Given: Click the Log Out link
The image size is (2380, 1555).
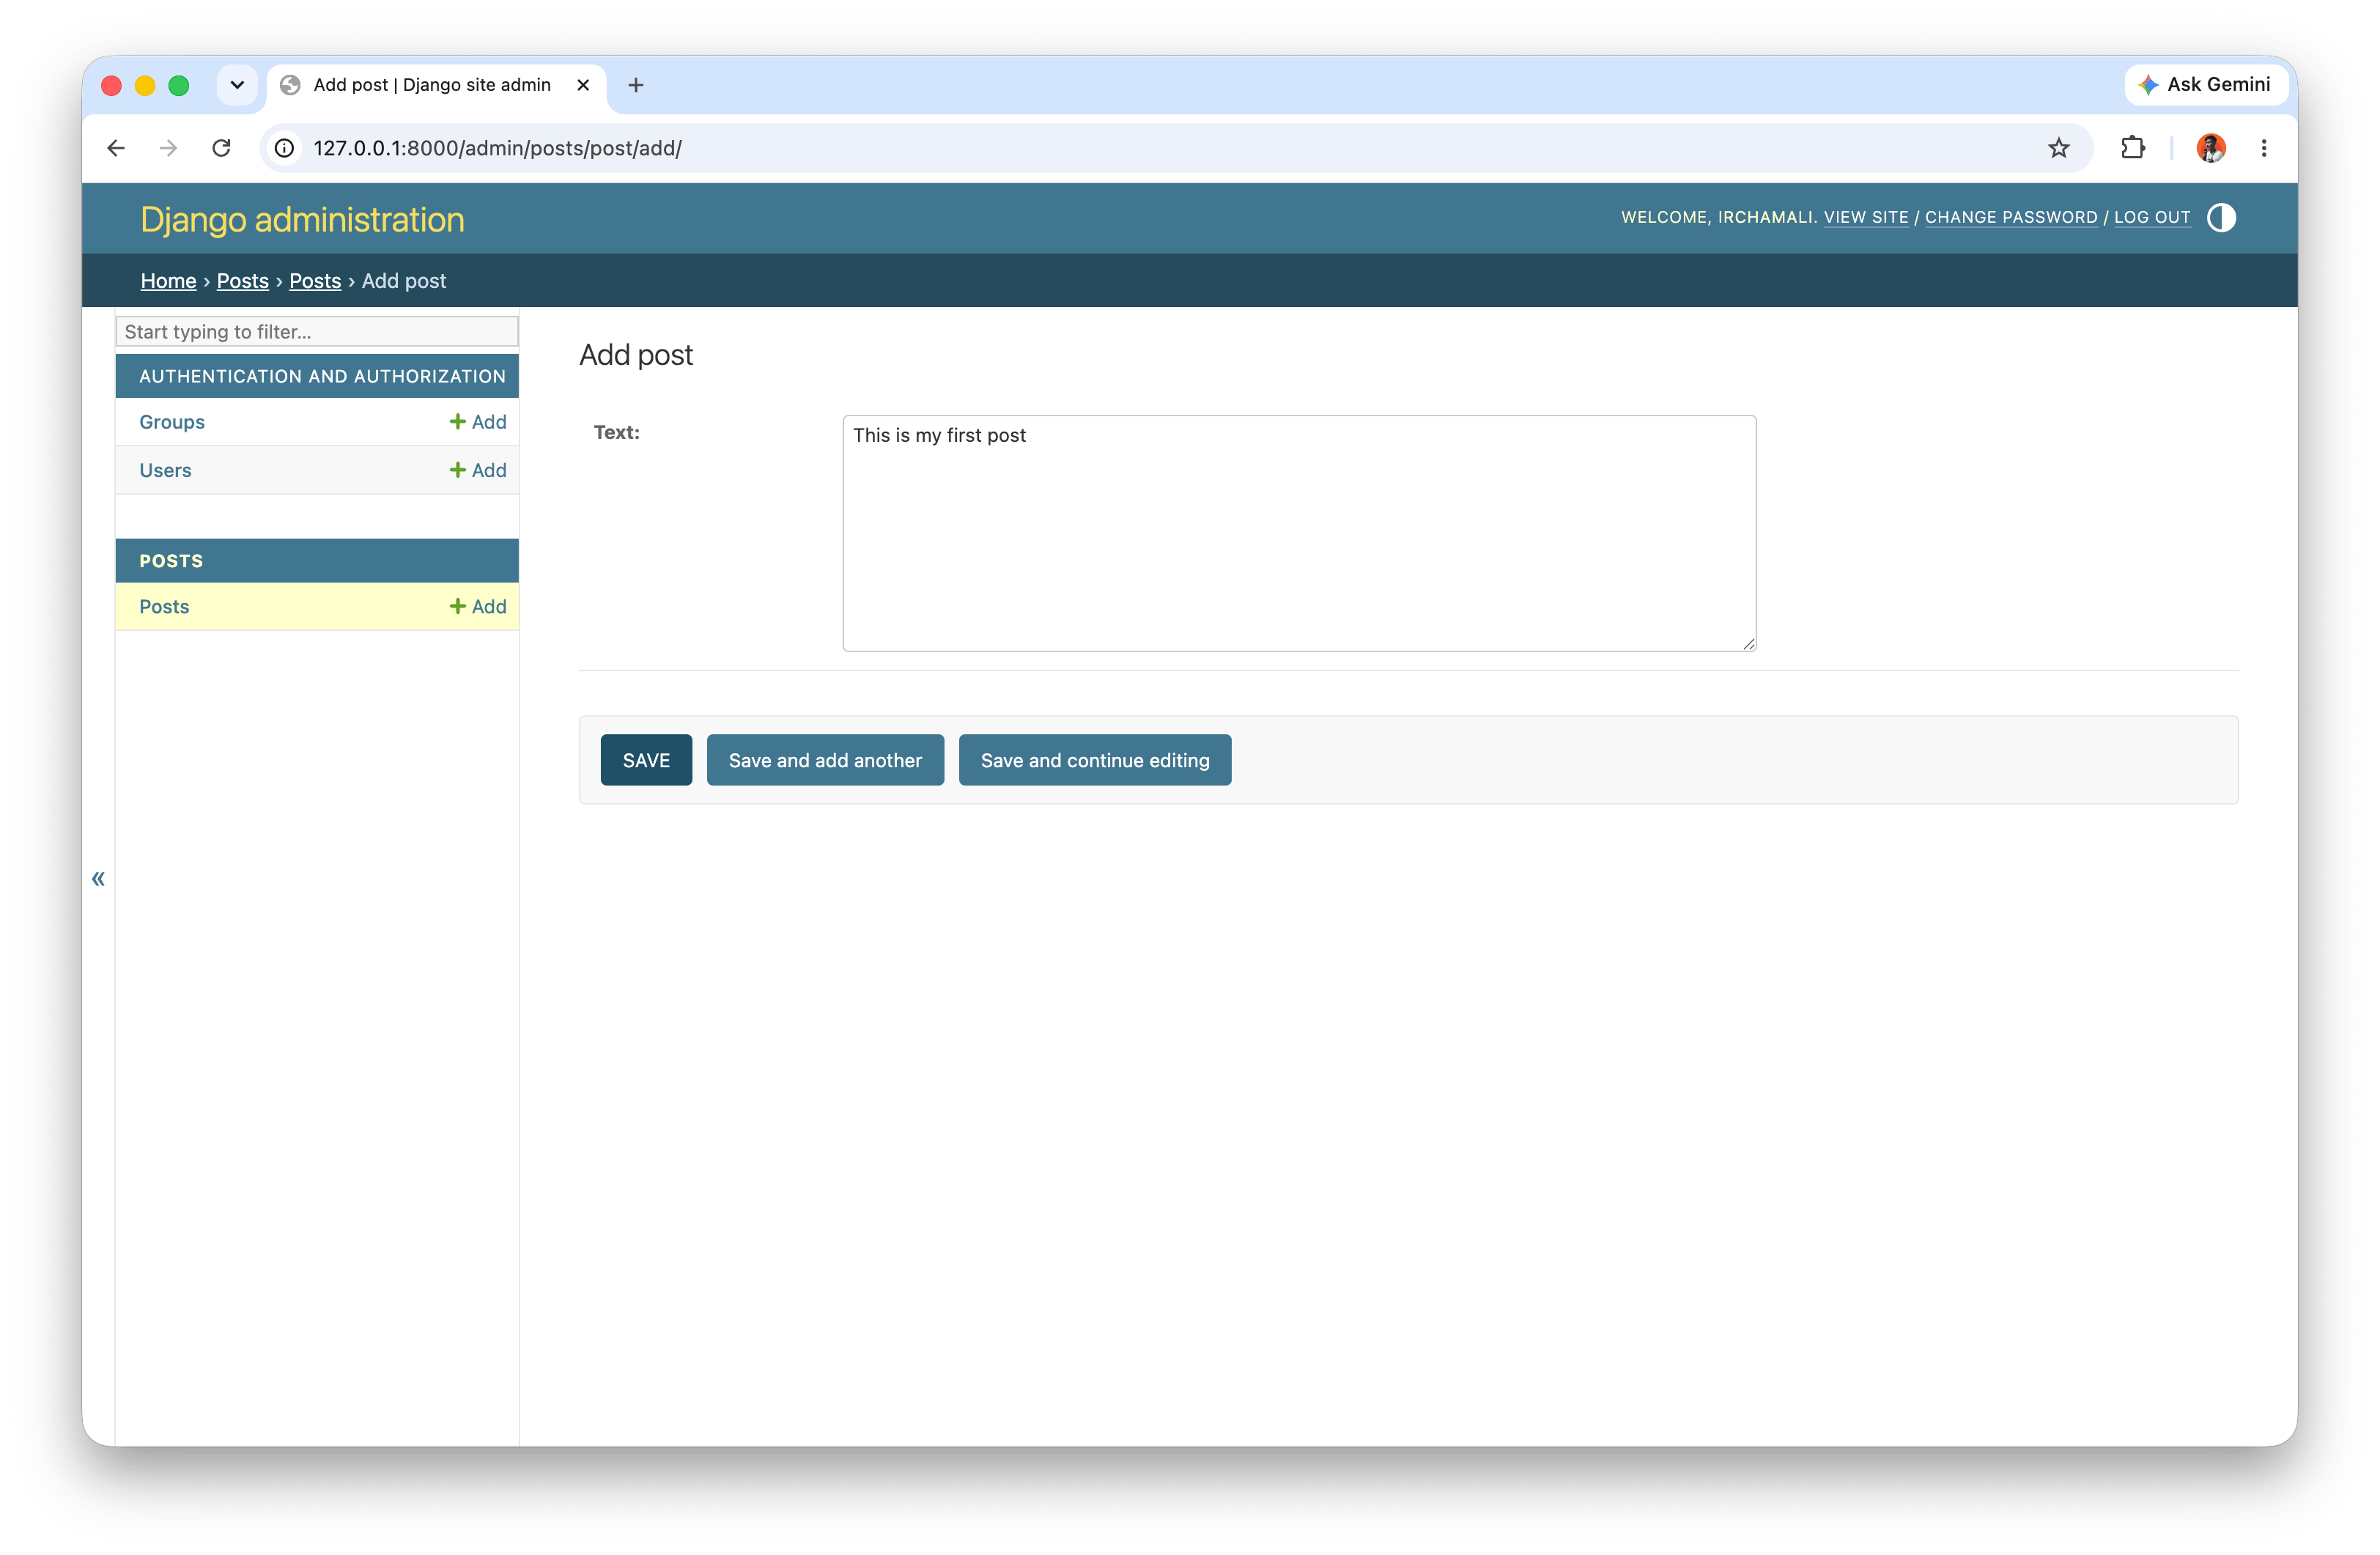Looking at the screenshot, I should (2152, 217).
